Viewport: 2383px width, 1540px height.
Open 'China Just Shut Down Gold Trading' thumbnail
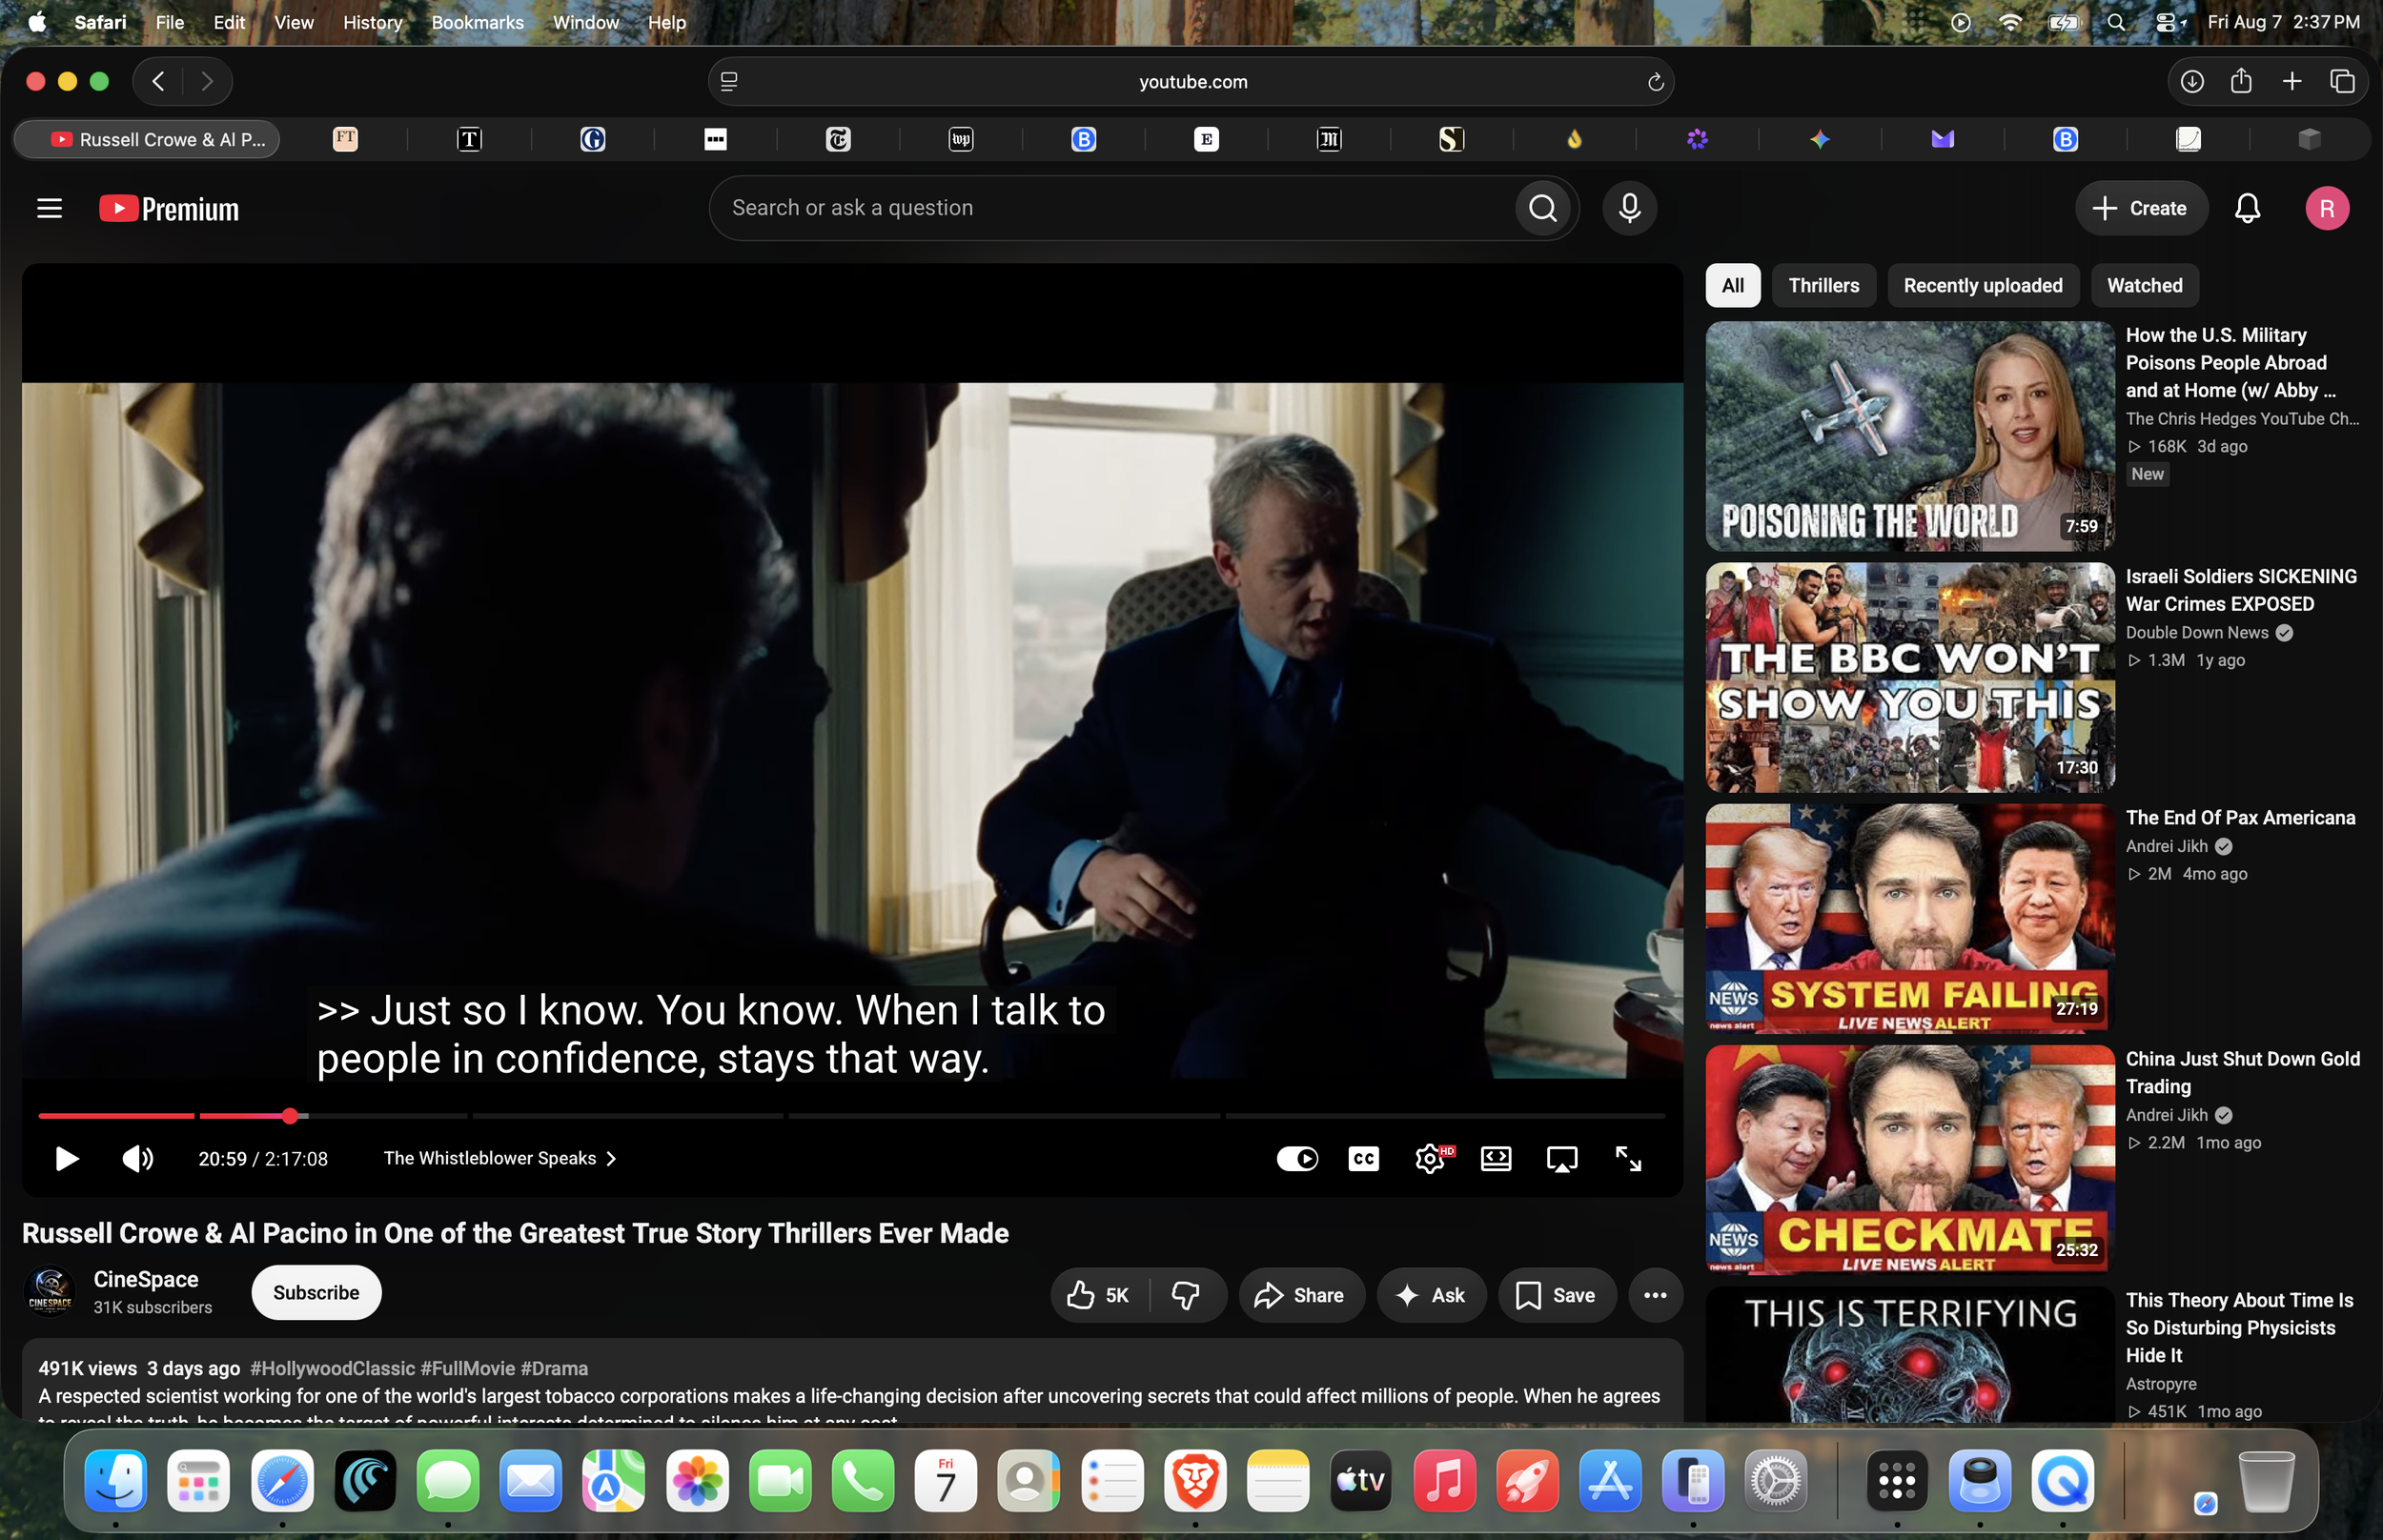click(1910, 1160)
